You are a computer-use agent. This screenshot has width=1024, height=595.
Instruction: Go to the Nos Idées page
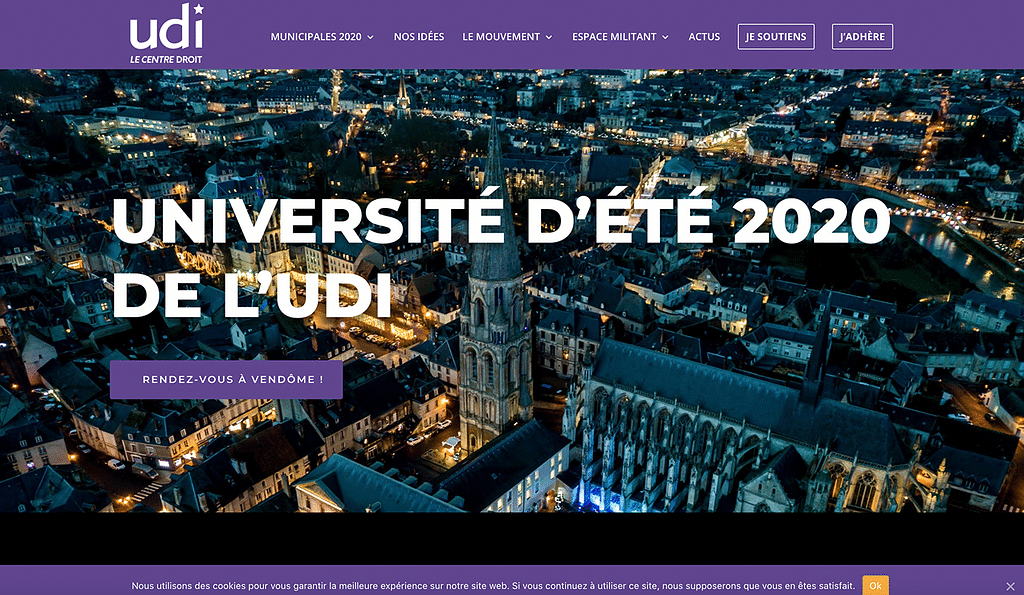click(418, 37)
